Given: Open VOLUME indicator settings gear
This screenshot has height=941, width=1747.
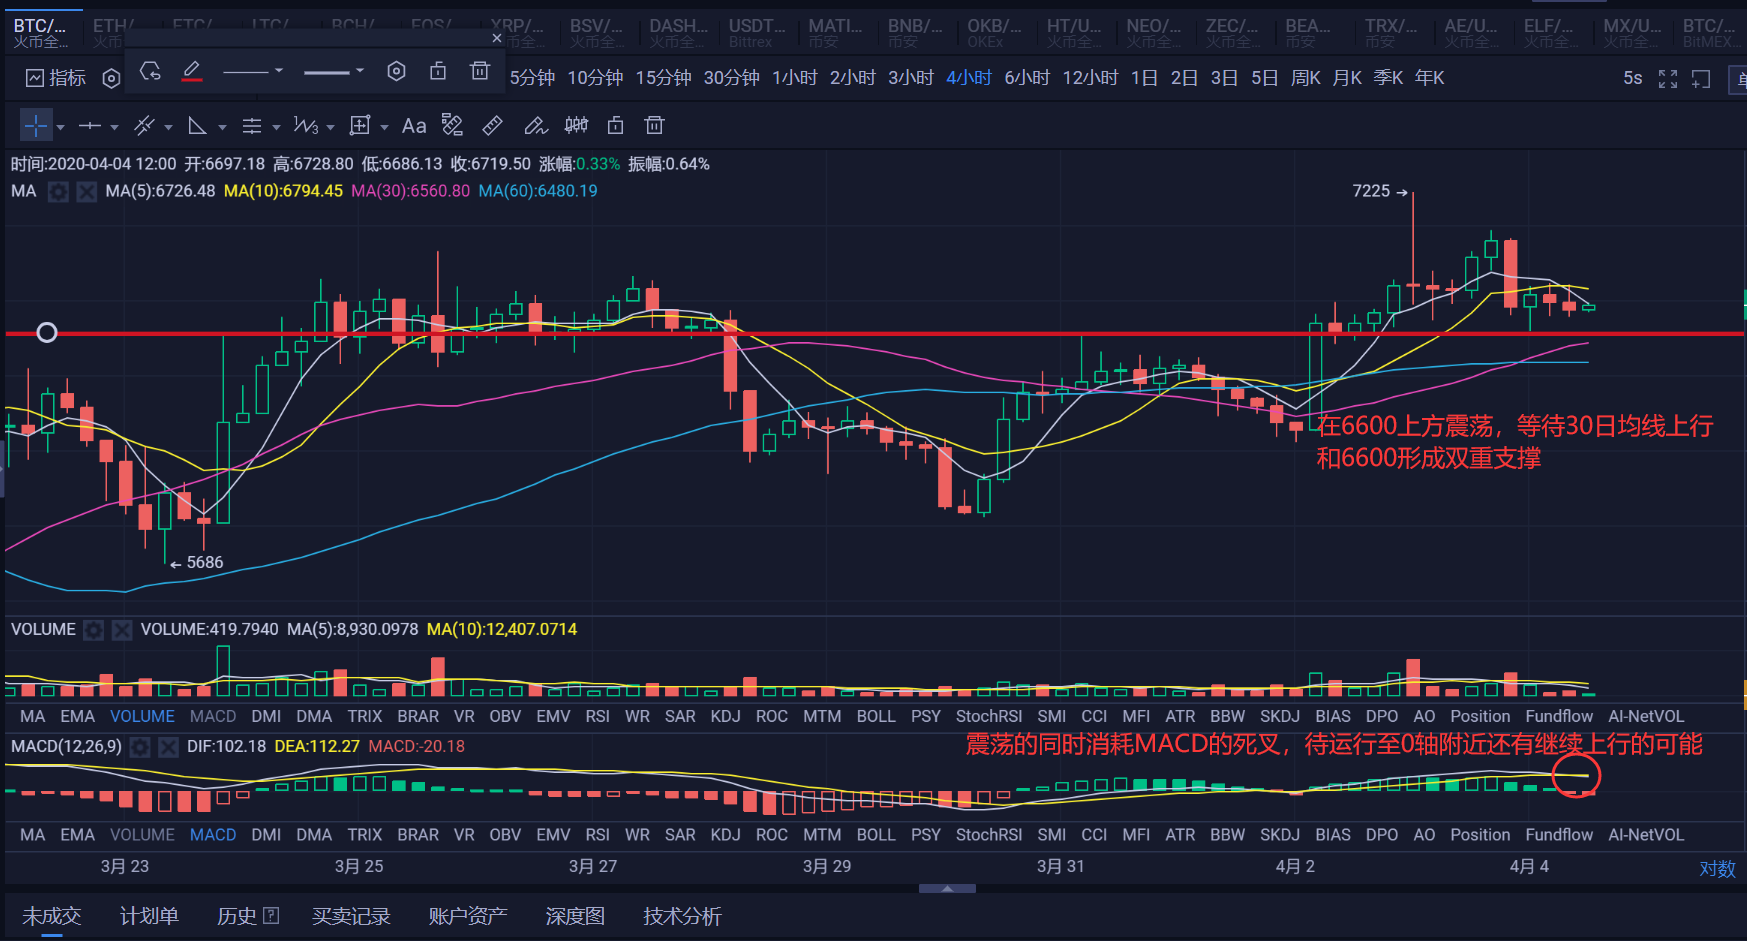Looking at the screenshot, I should tap(93, 630).
